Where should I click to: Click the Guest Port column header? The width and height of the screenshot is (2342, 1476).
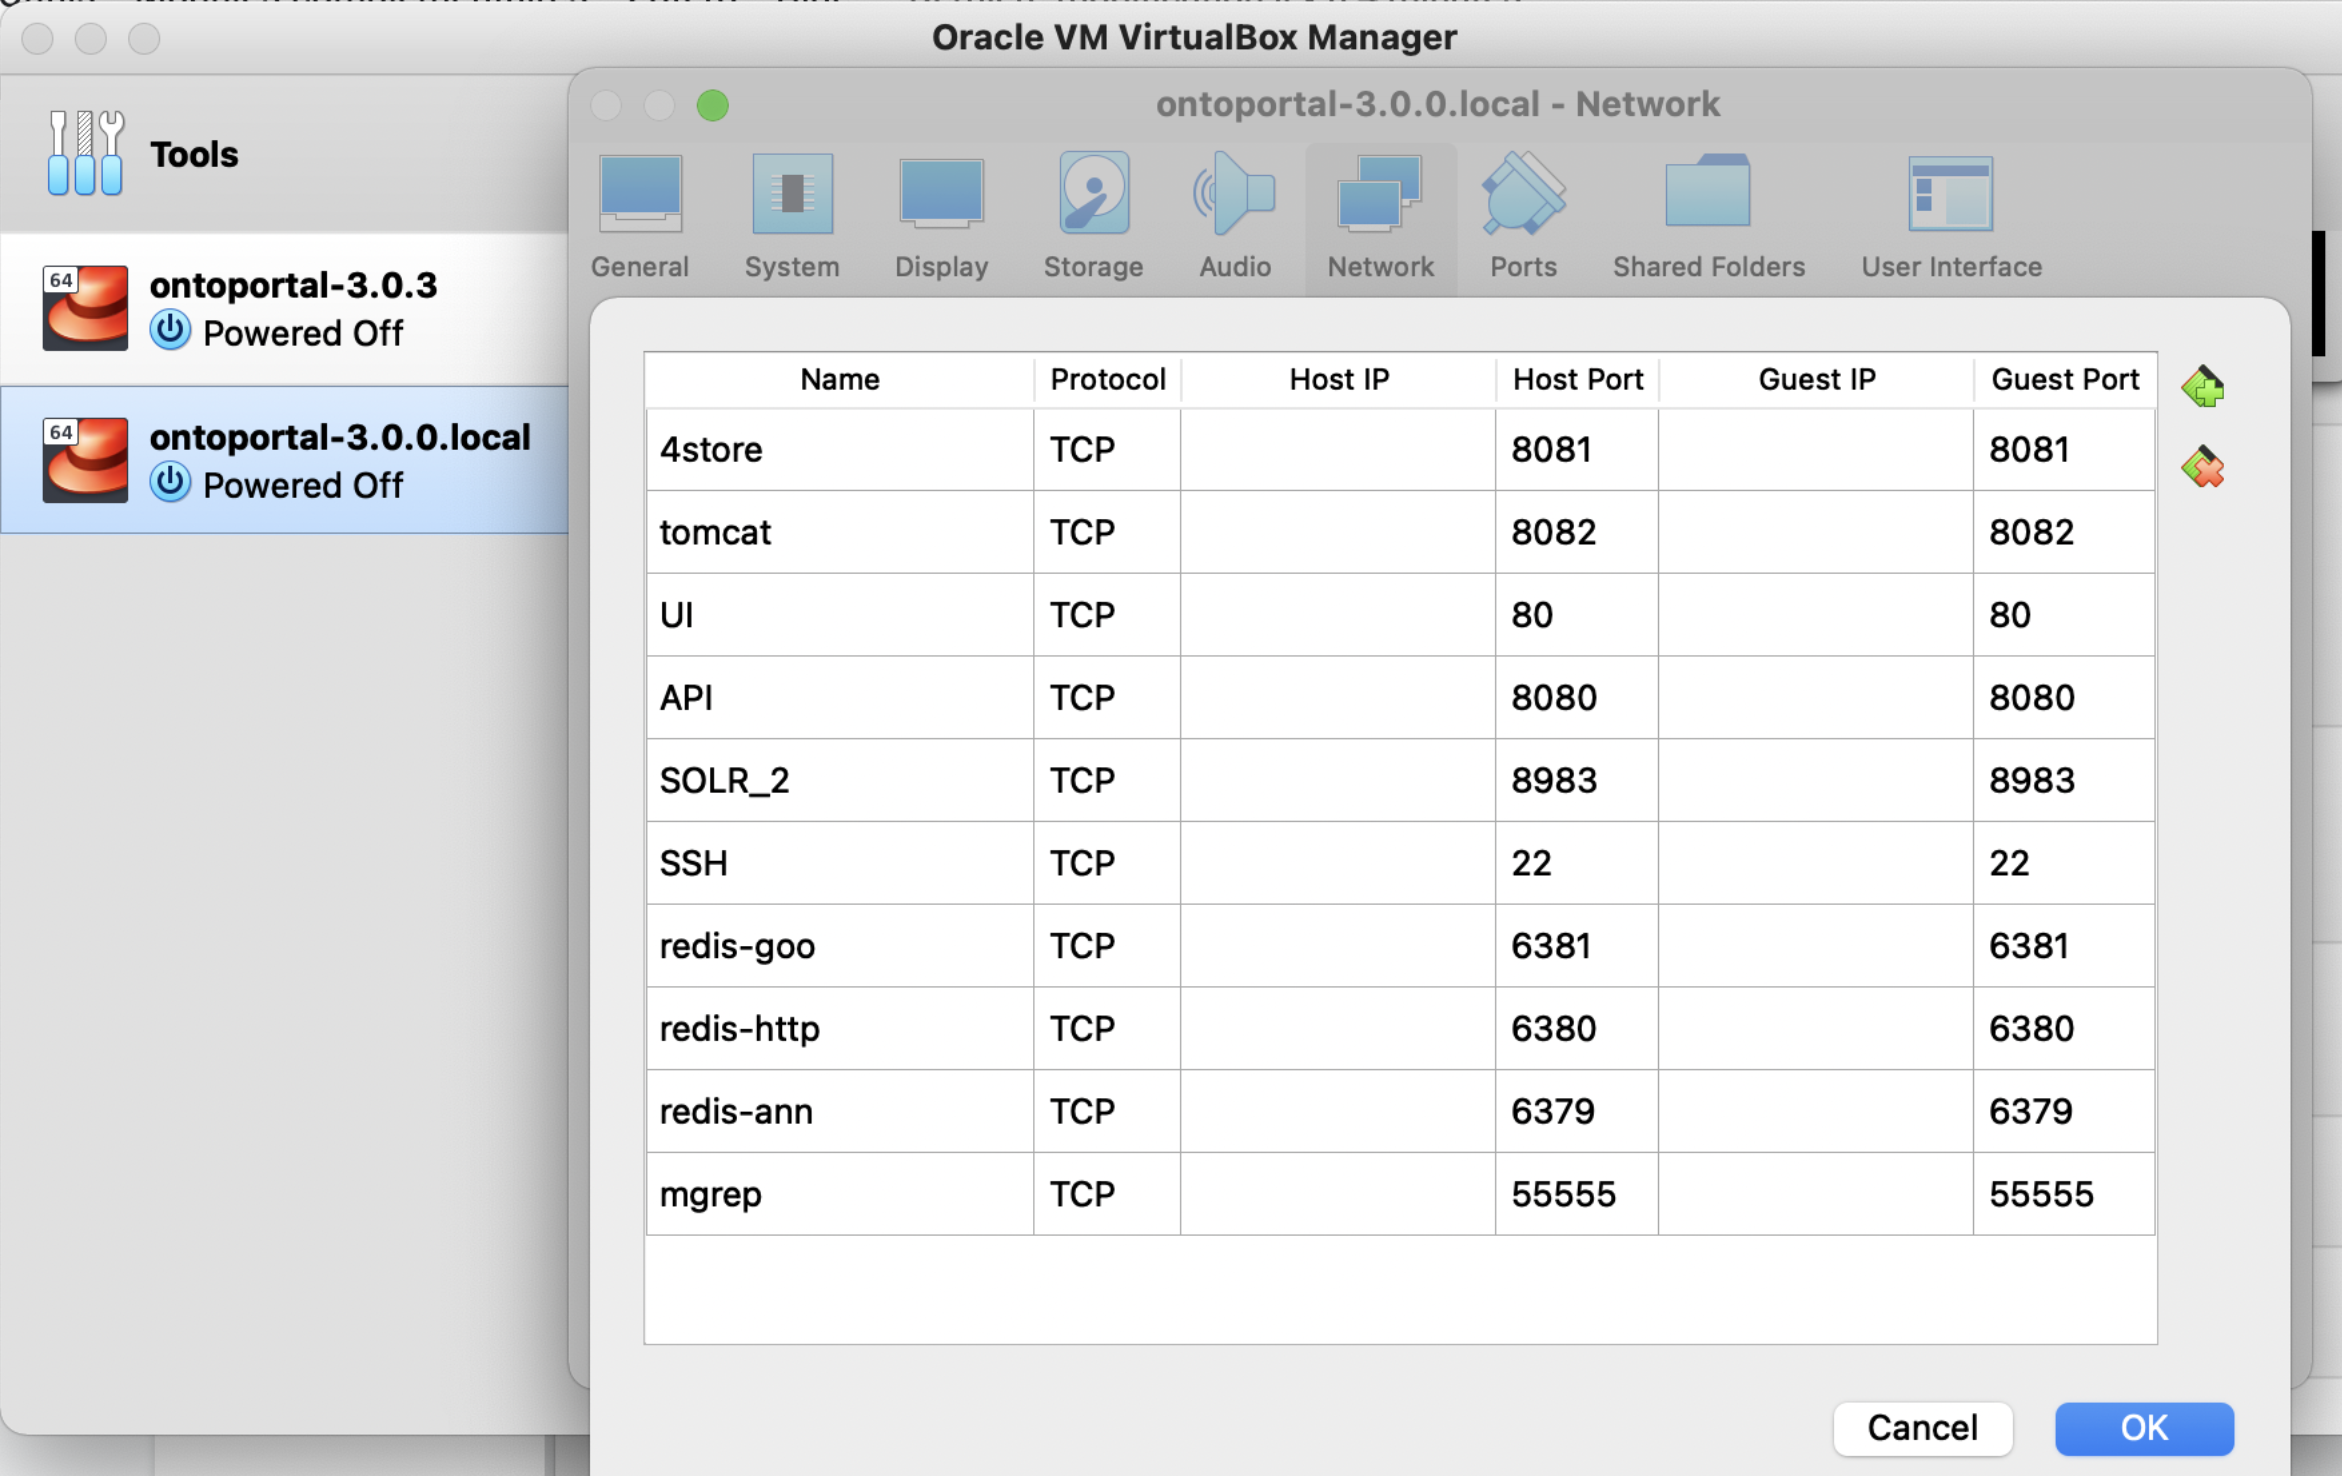2064,380
